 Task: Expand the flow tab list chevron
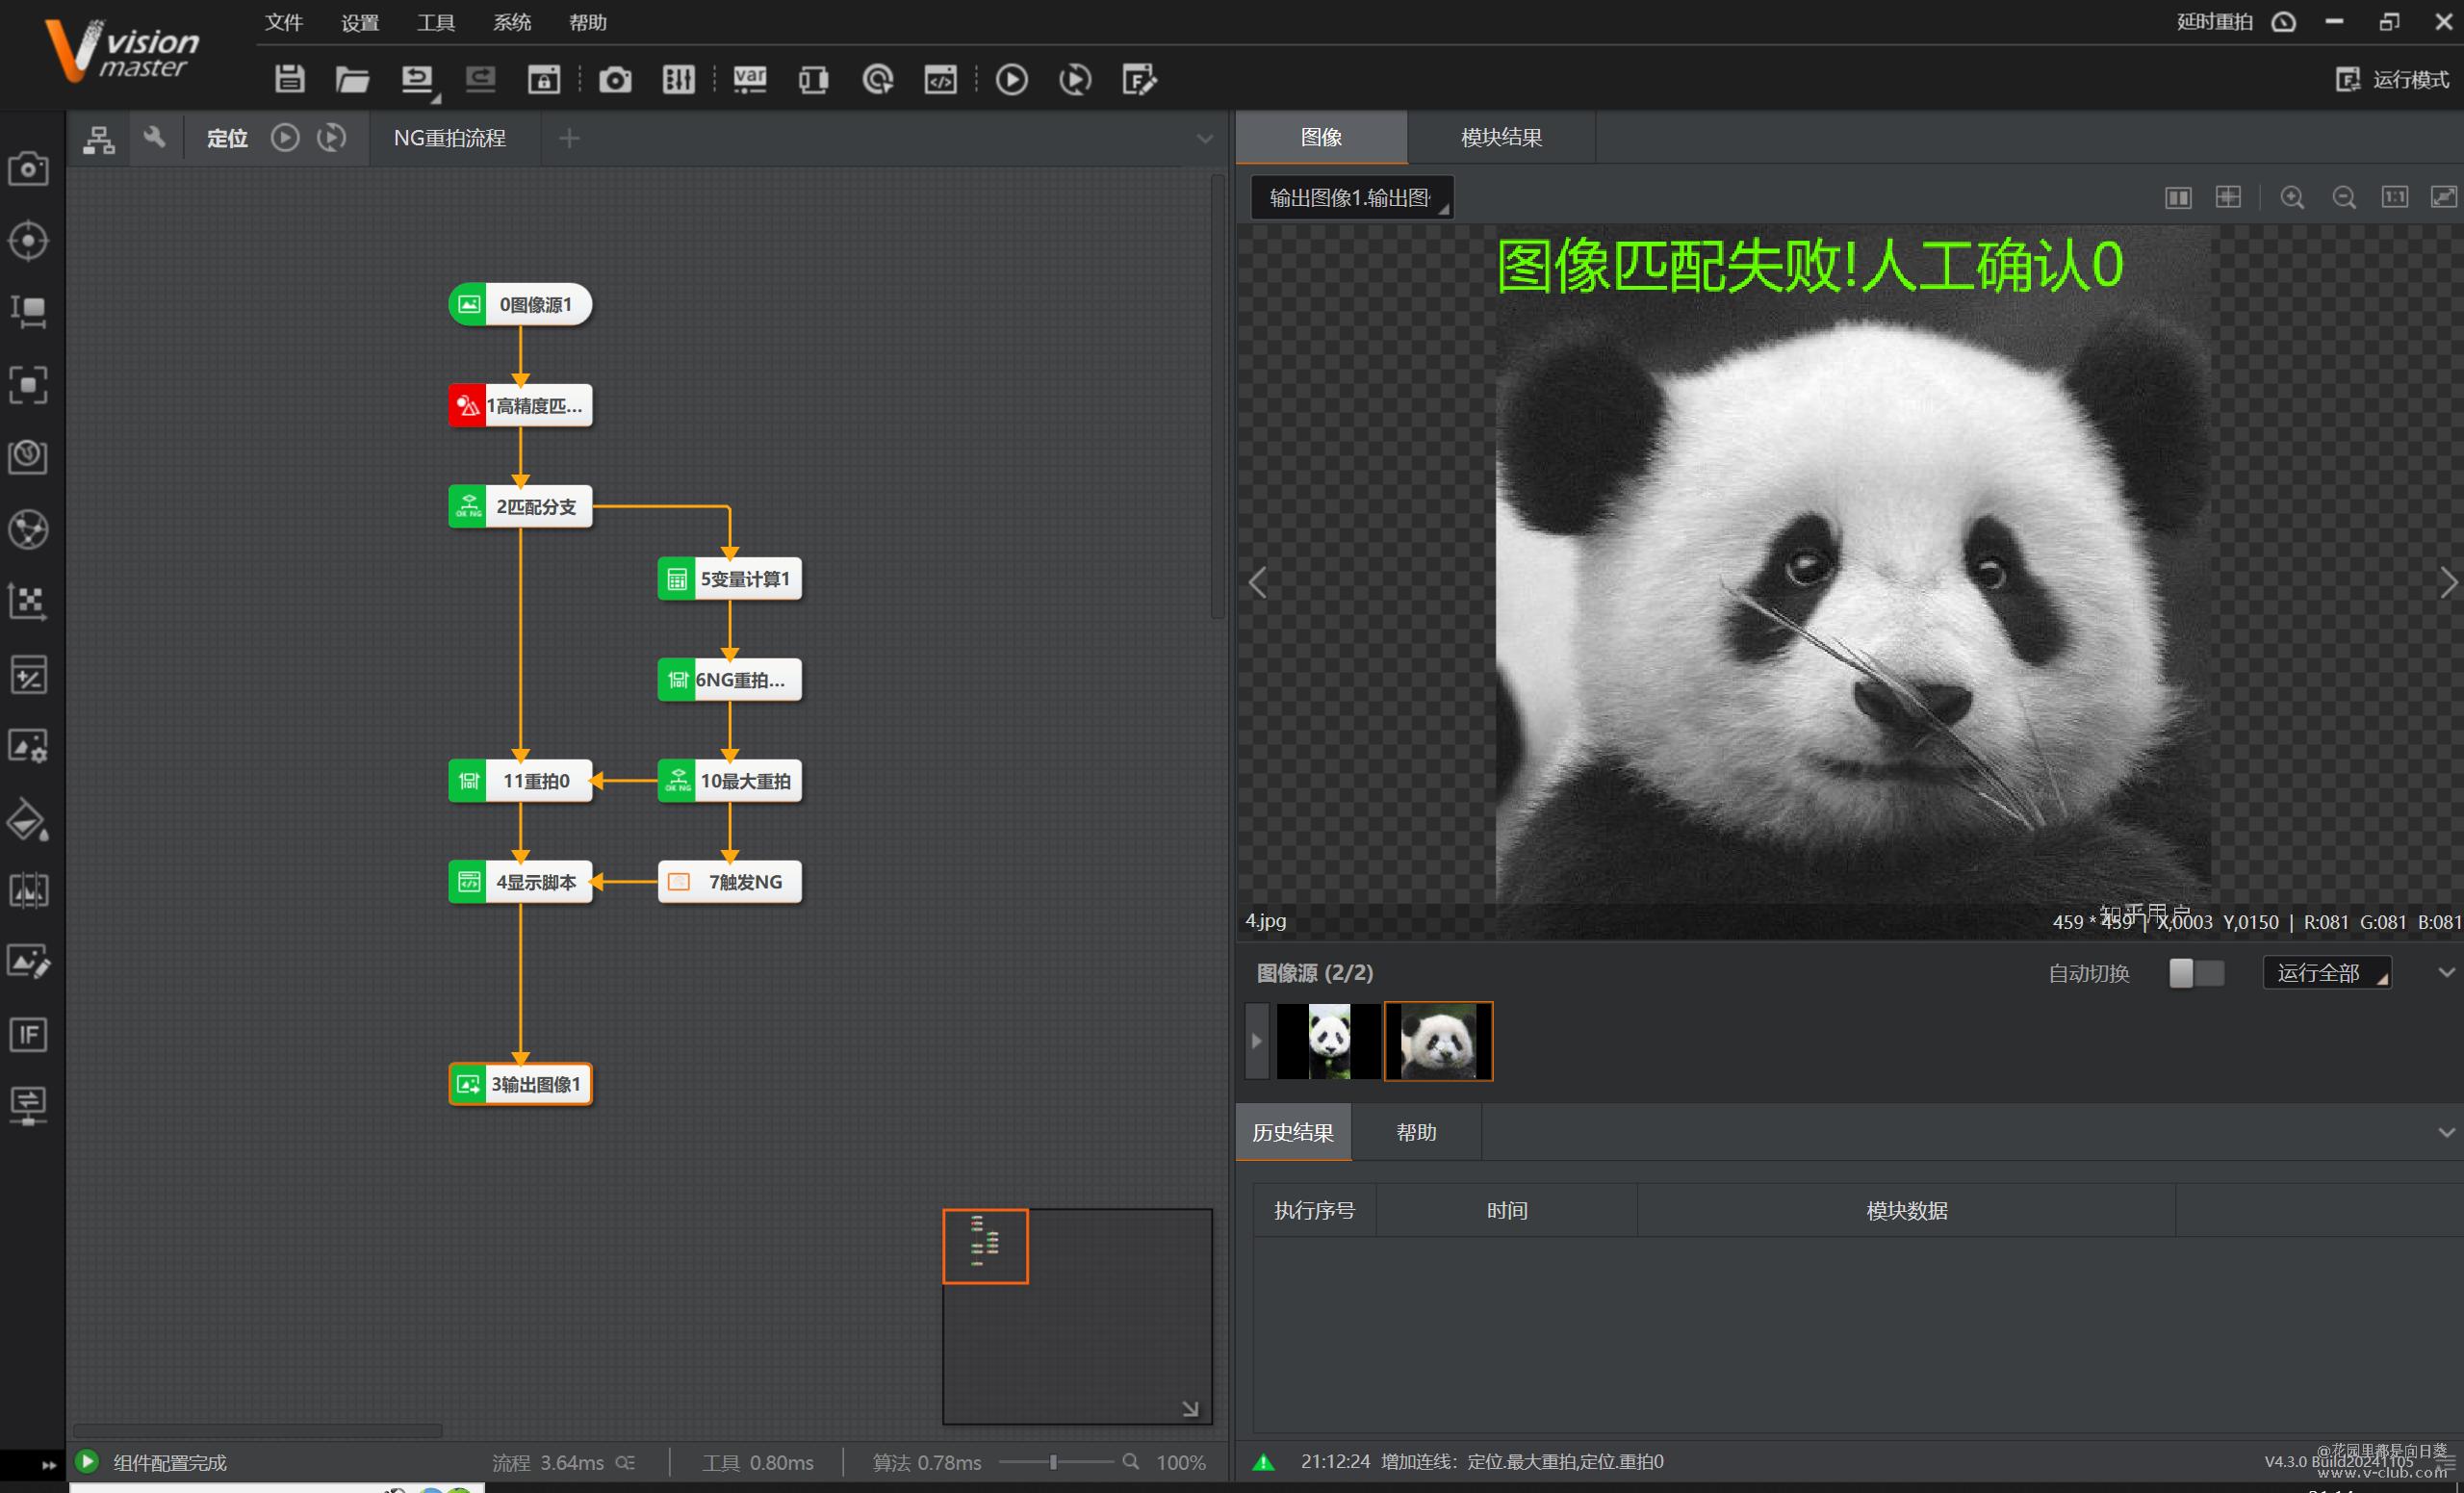1205,139
